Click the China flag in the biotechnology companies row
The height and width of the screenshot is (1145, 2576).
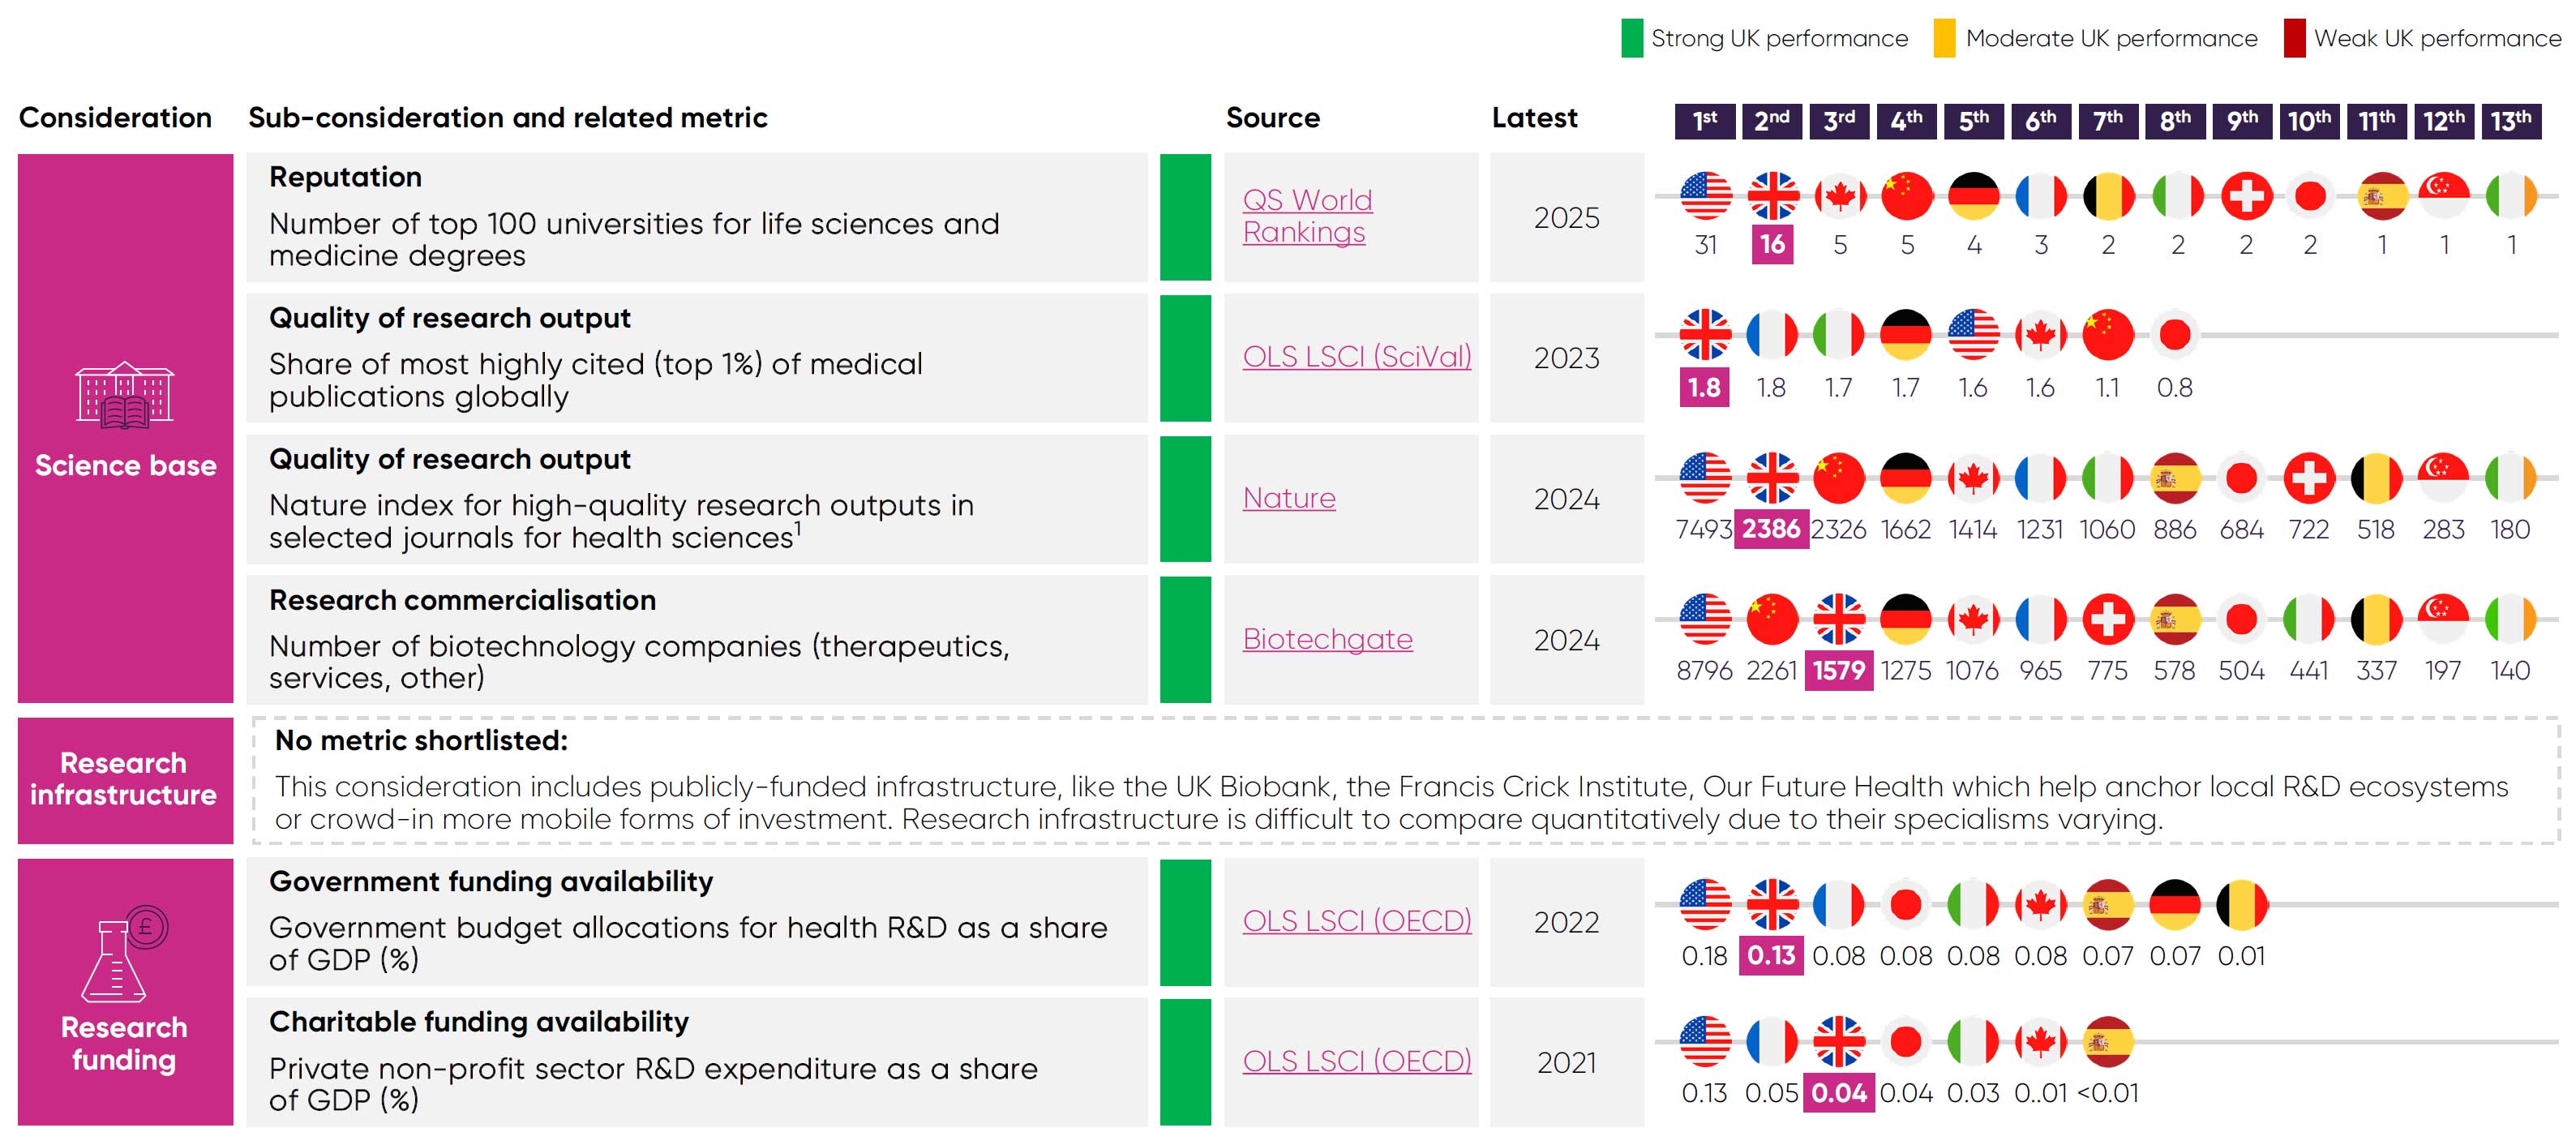1772,620
